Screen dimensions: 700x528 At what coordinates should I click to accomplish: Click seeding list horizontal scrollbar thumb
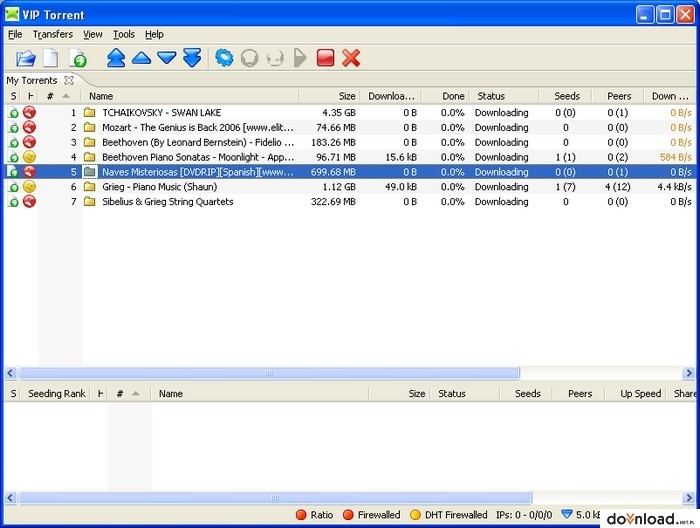tap(275, 497)
